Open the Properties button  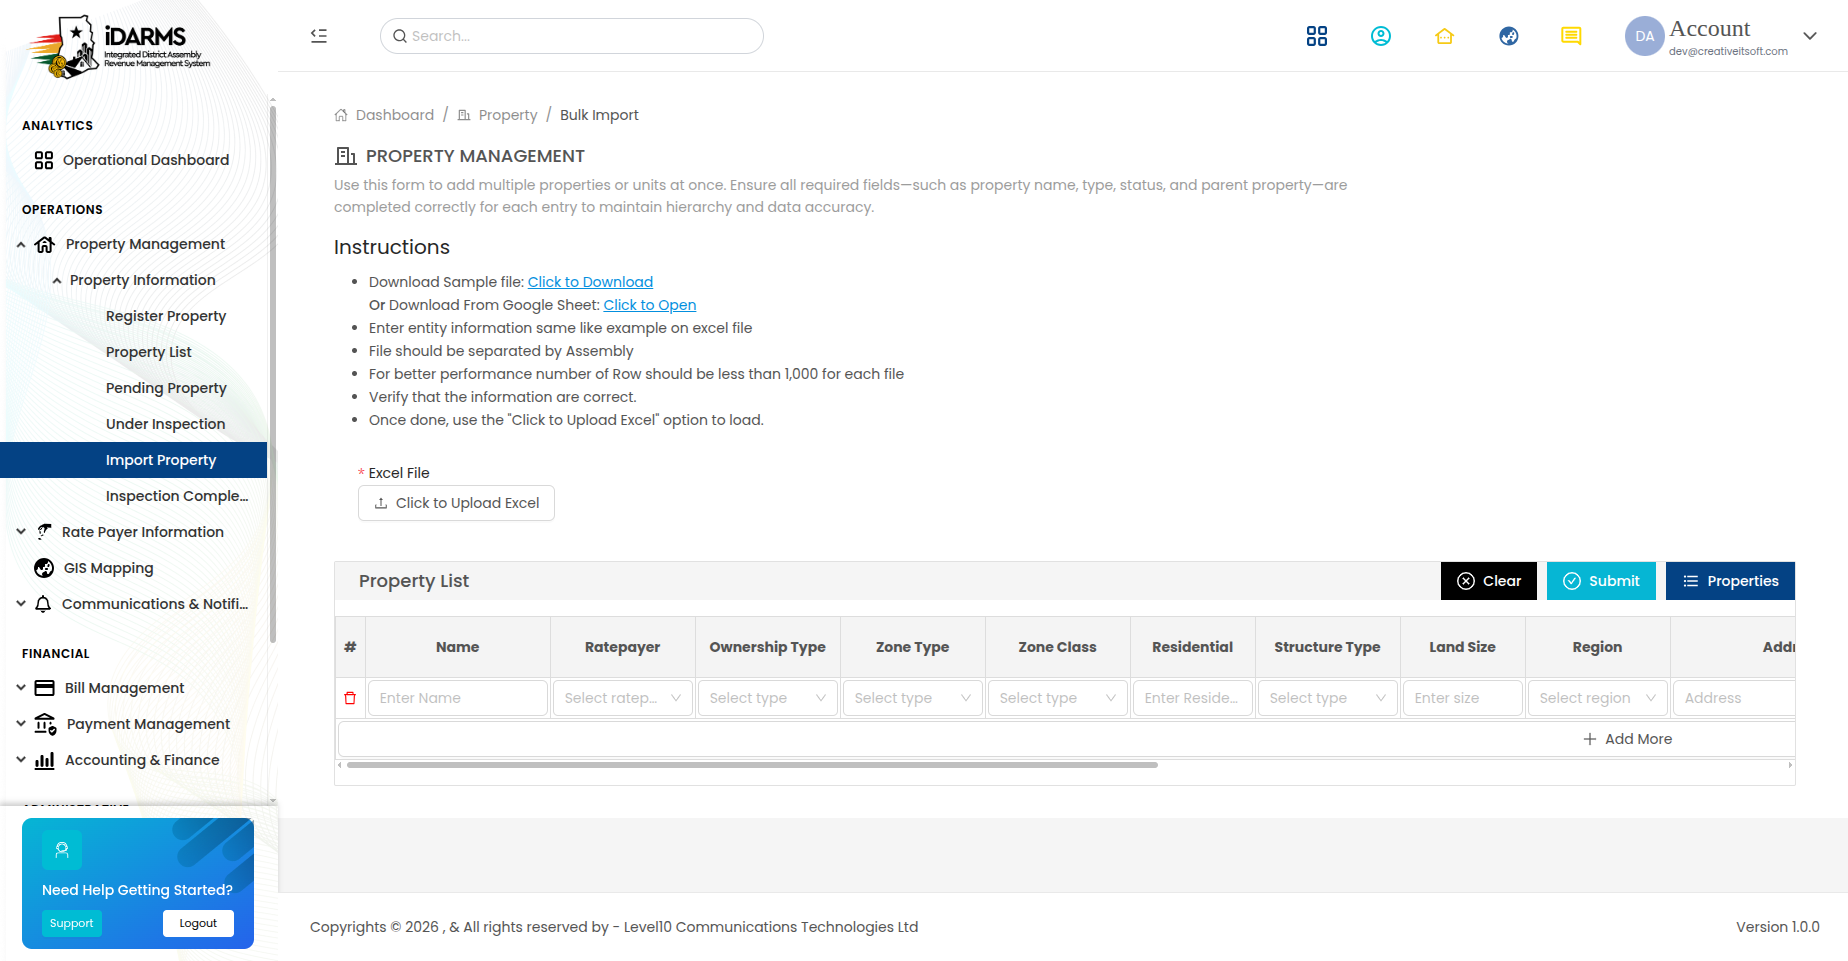1730,581
